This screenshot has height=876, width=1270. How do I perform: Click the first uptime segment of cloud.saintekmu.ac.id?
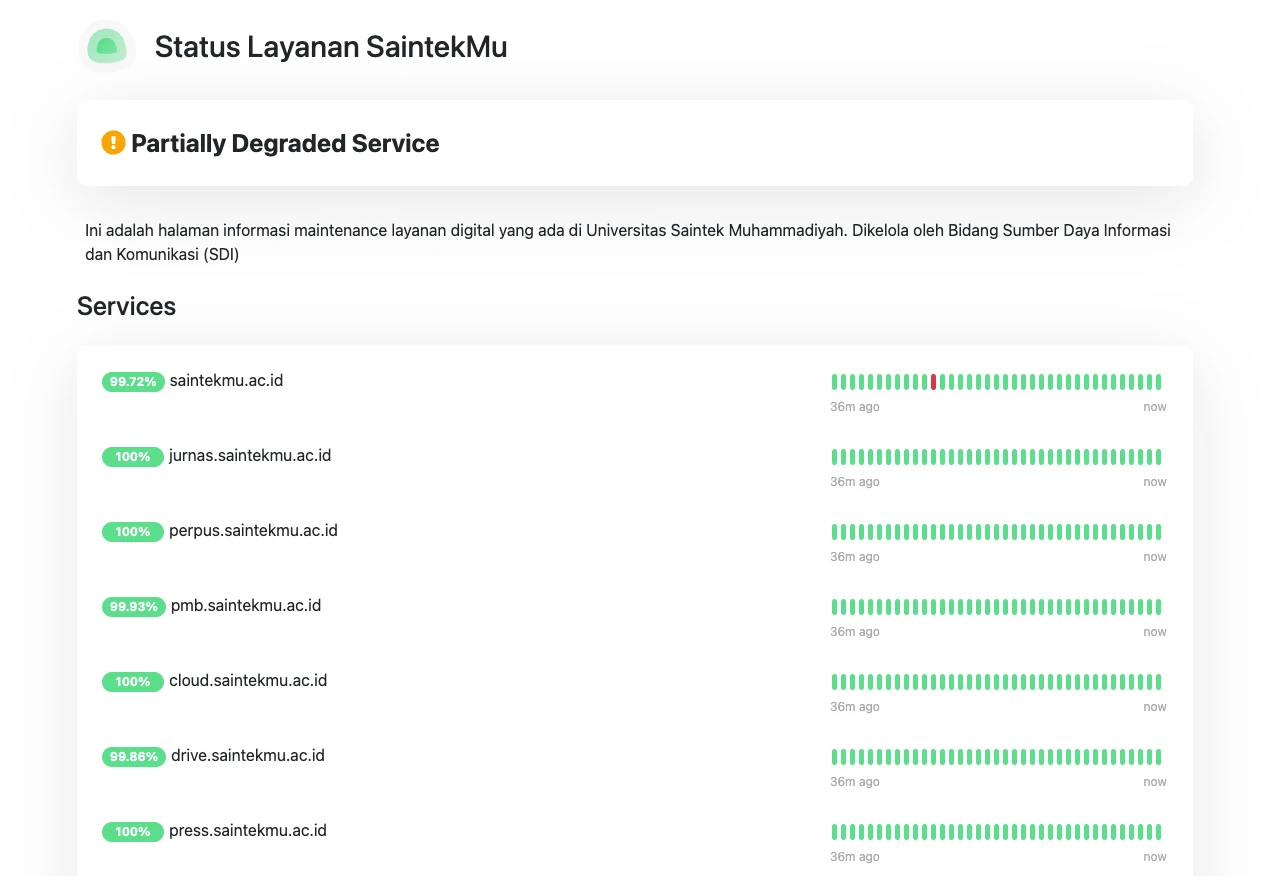pyautogui.click(x=834, y=681)
